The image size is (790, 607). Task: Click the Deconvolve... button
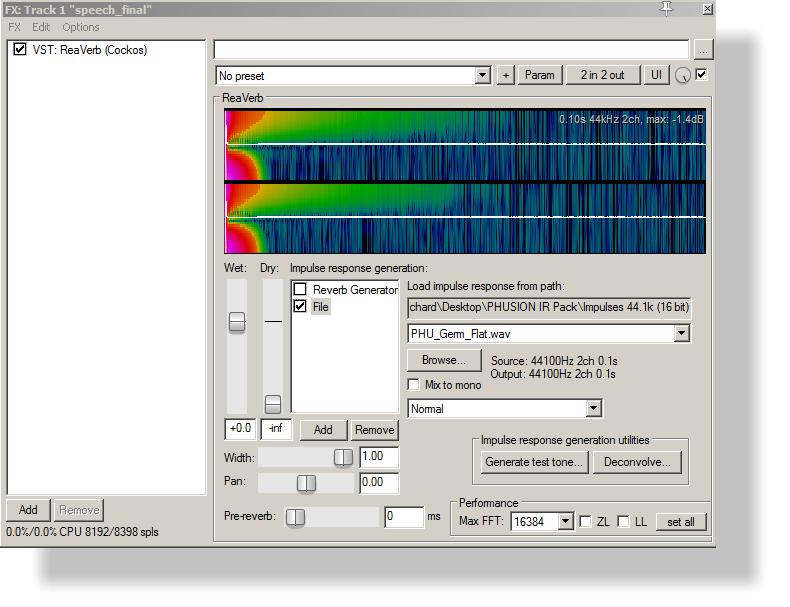(637, 462)
